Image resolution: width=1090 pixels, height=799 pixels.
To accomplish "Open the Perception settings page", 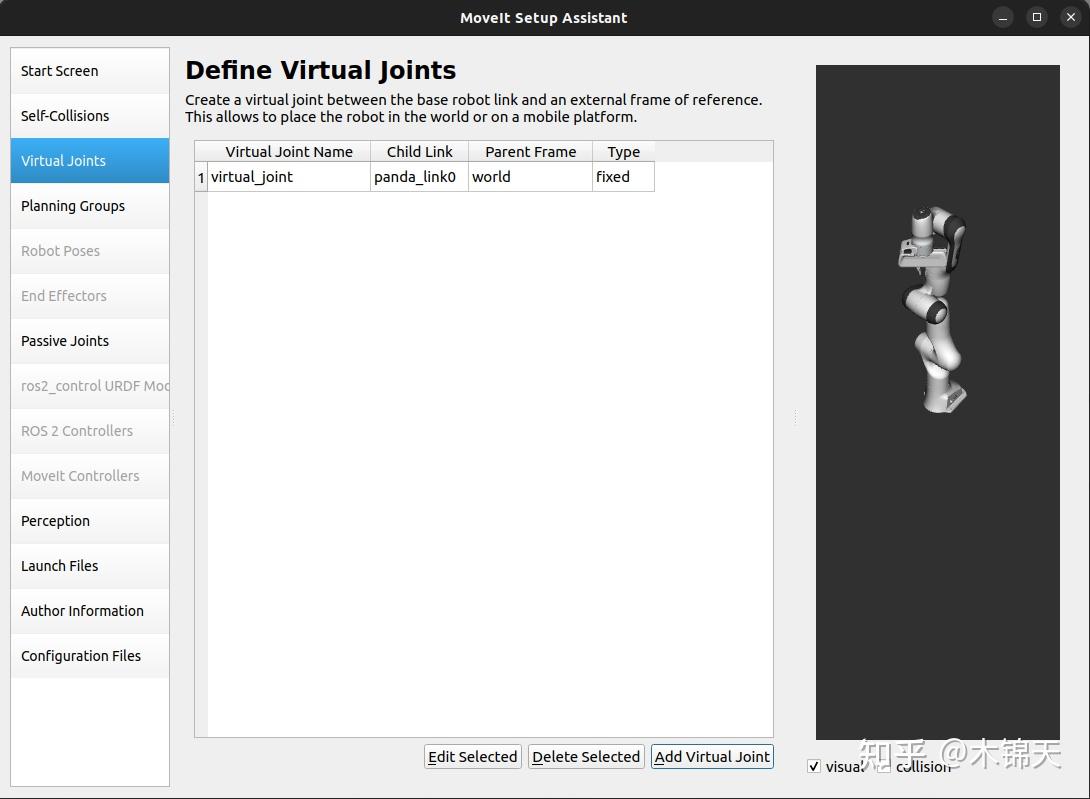I will 55,520.
